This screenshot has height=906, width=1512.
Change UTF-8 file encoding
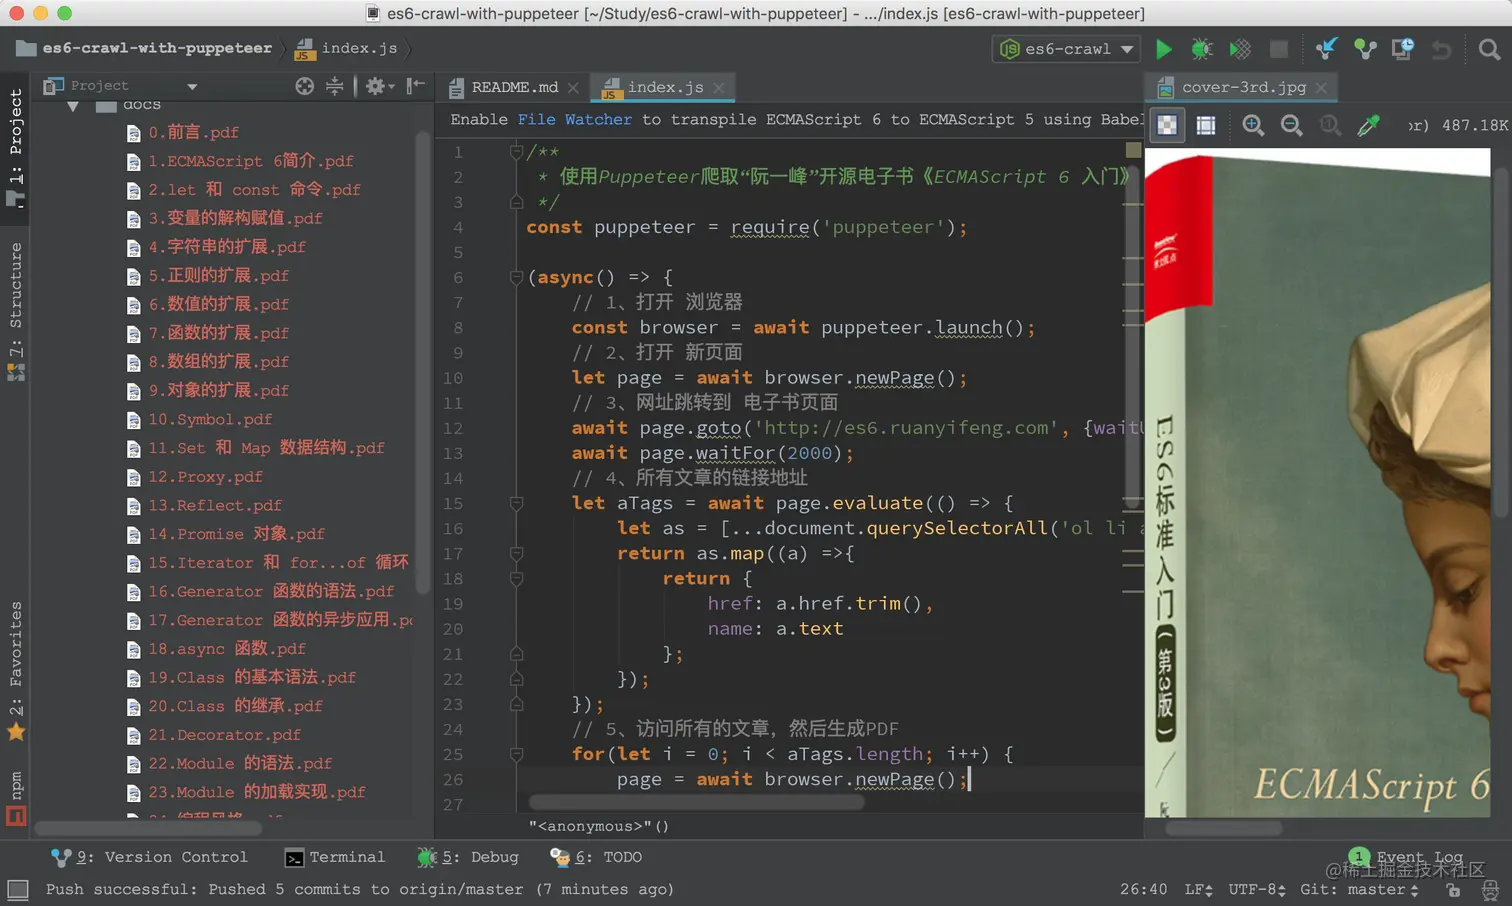click(1257, 889)
